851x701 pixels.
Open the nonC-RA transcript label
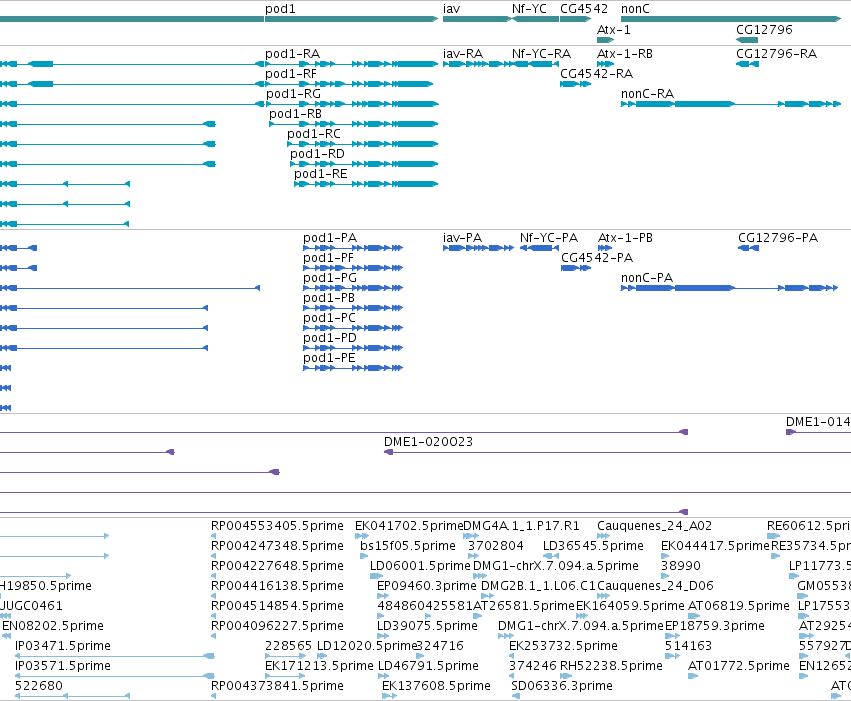pos(647,94)
